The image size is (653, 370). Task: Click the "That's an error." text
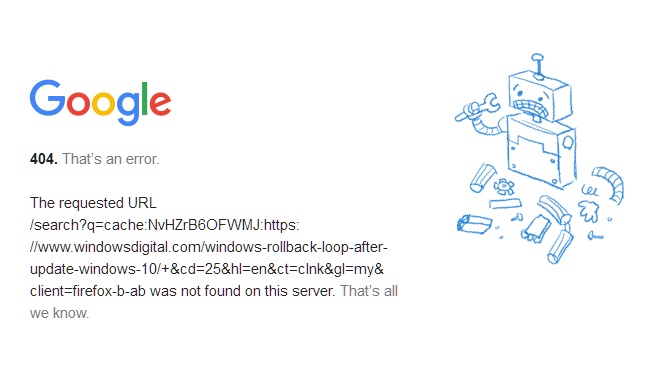[111, 159]
